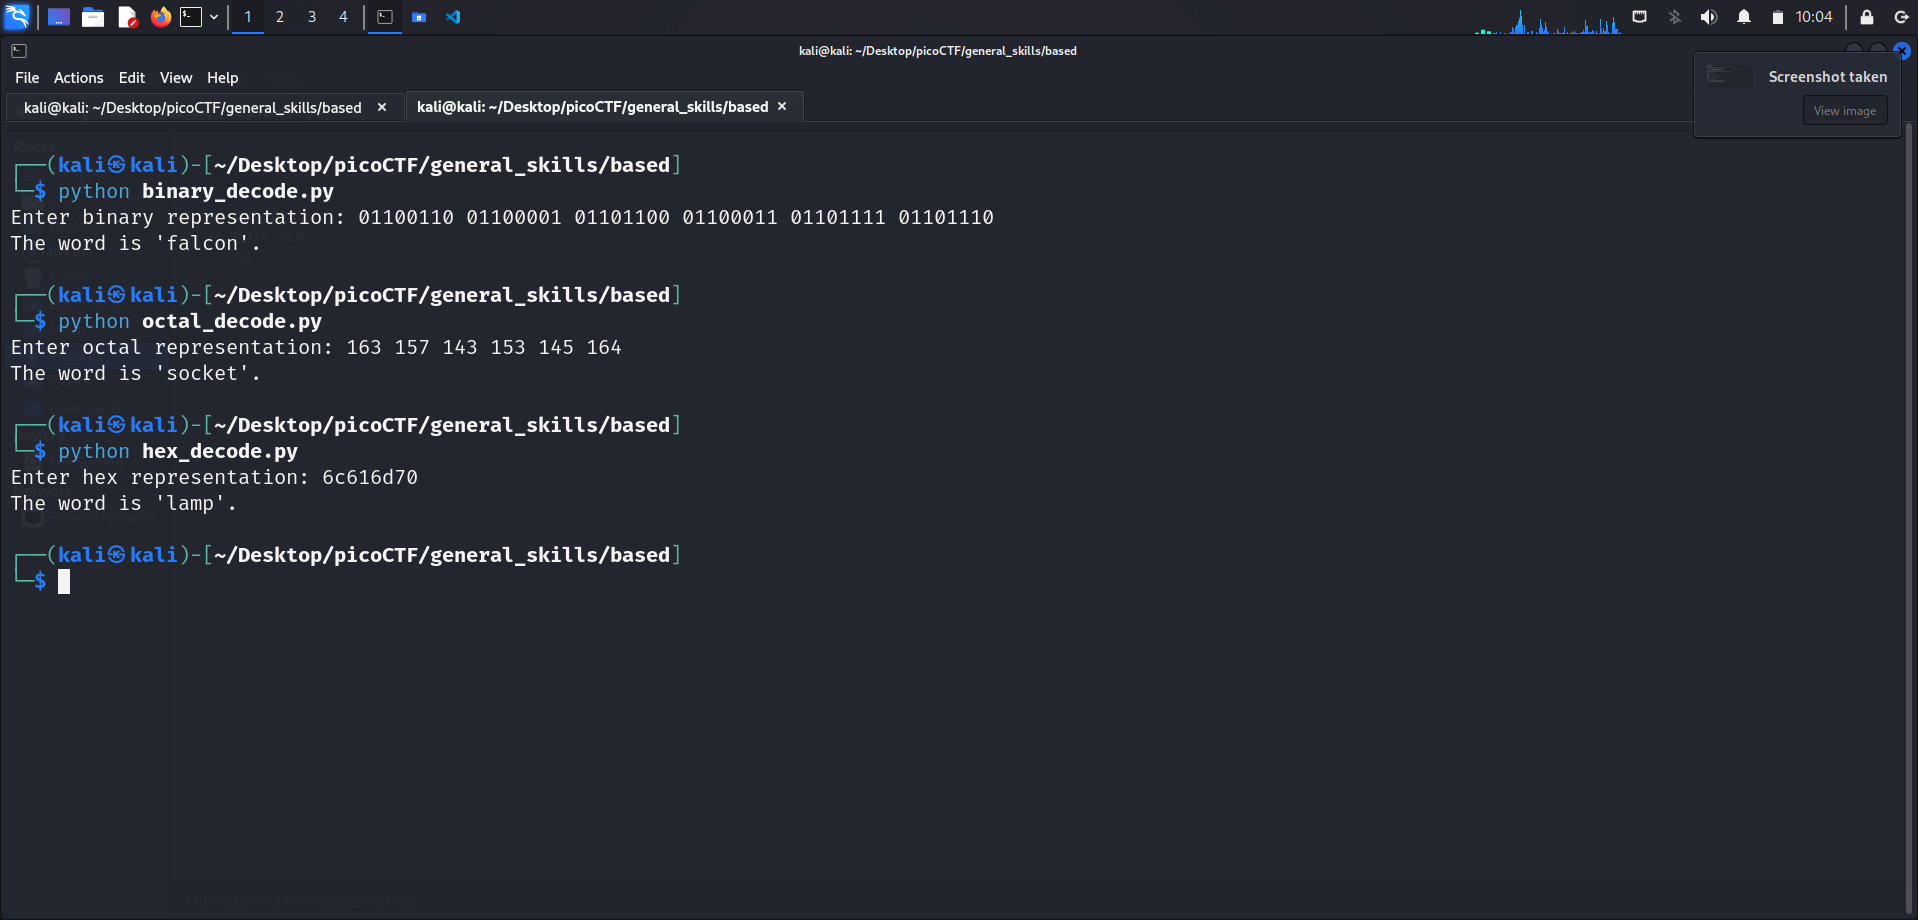Image resolution: width=1918 pixels, height=920 pixels.
Task: Click the Visual Studio Code taskbar icon
Action: click(453, 17)
